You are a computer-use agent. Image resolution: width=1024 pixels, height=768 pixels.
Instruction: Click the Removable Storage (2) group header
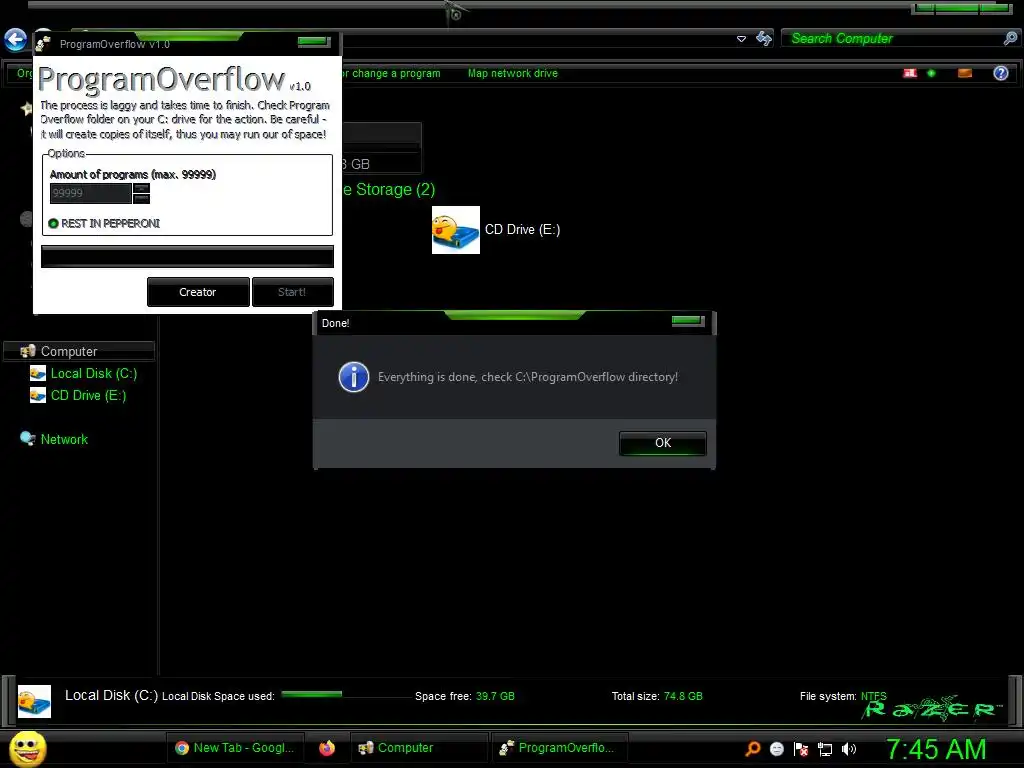[x=389, y=189]
